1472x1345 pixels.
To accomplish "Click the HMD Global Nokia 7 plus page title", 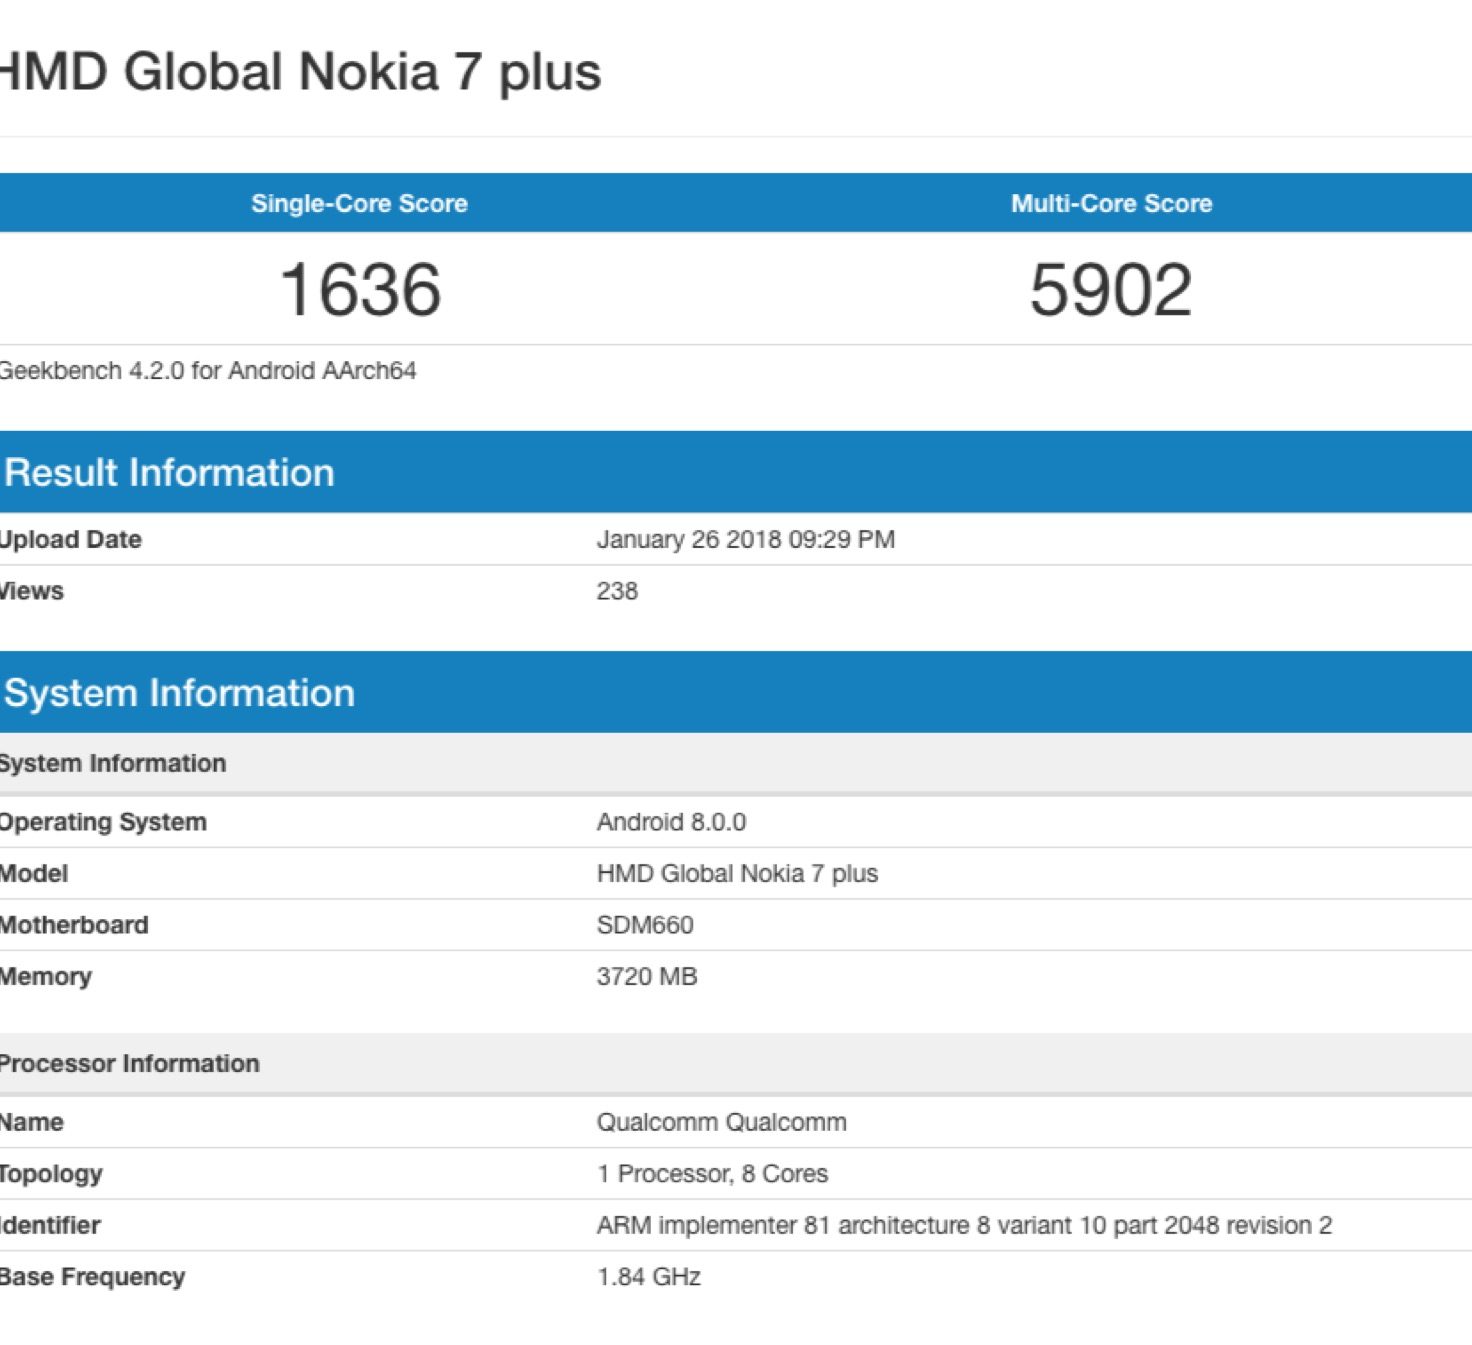I will (x=298, y=72).
